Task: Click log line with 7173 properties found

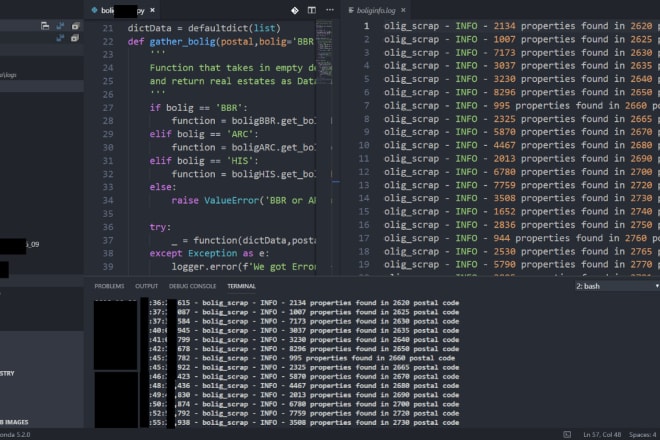Action: (522, 53)
